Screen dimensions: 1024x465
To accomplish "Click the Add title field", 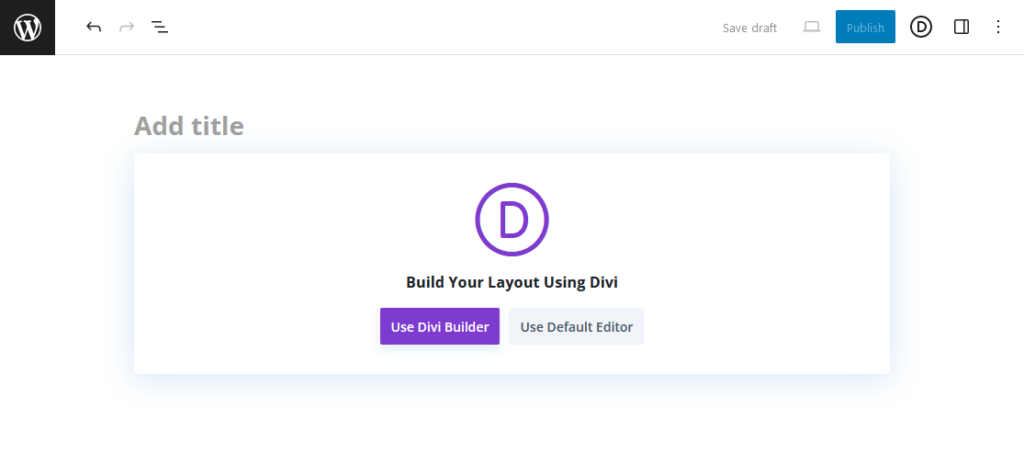I will (511, 126).
